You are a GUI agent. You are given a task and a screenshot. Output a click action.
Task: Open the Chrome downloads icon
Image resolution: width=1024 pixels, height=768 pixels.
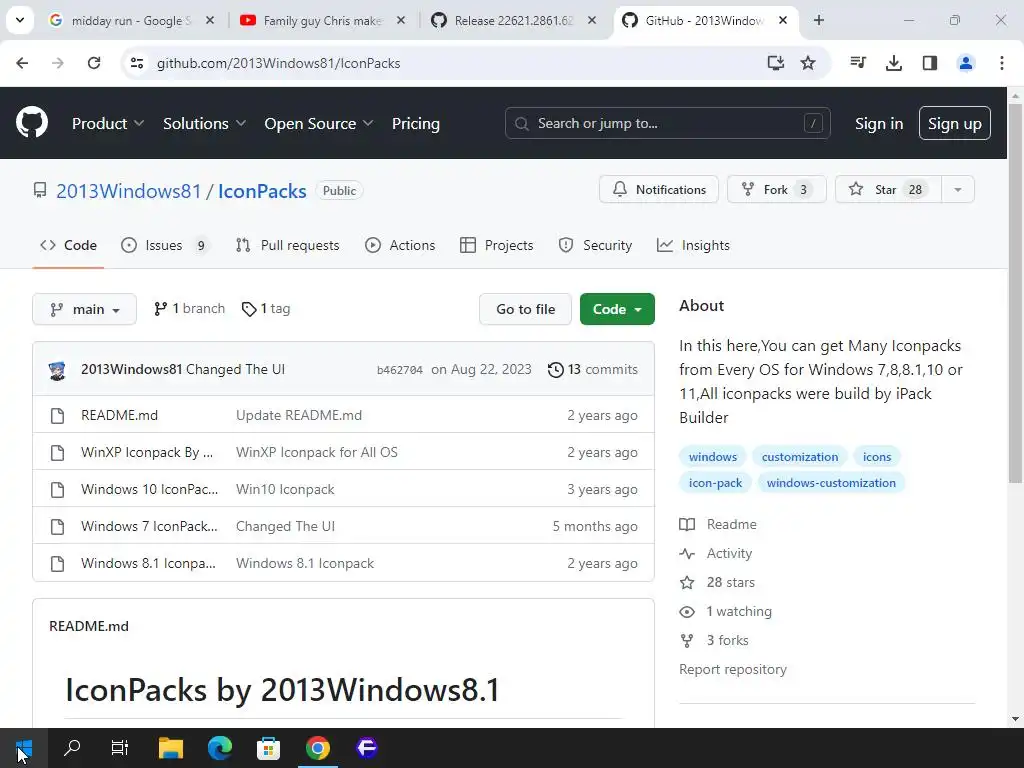(893, 63)
